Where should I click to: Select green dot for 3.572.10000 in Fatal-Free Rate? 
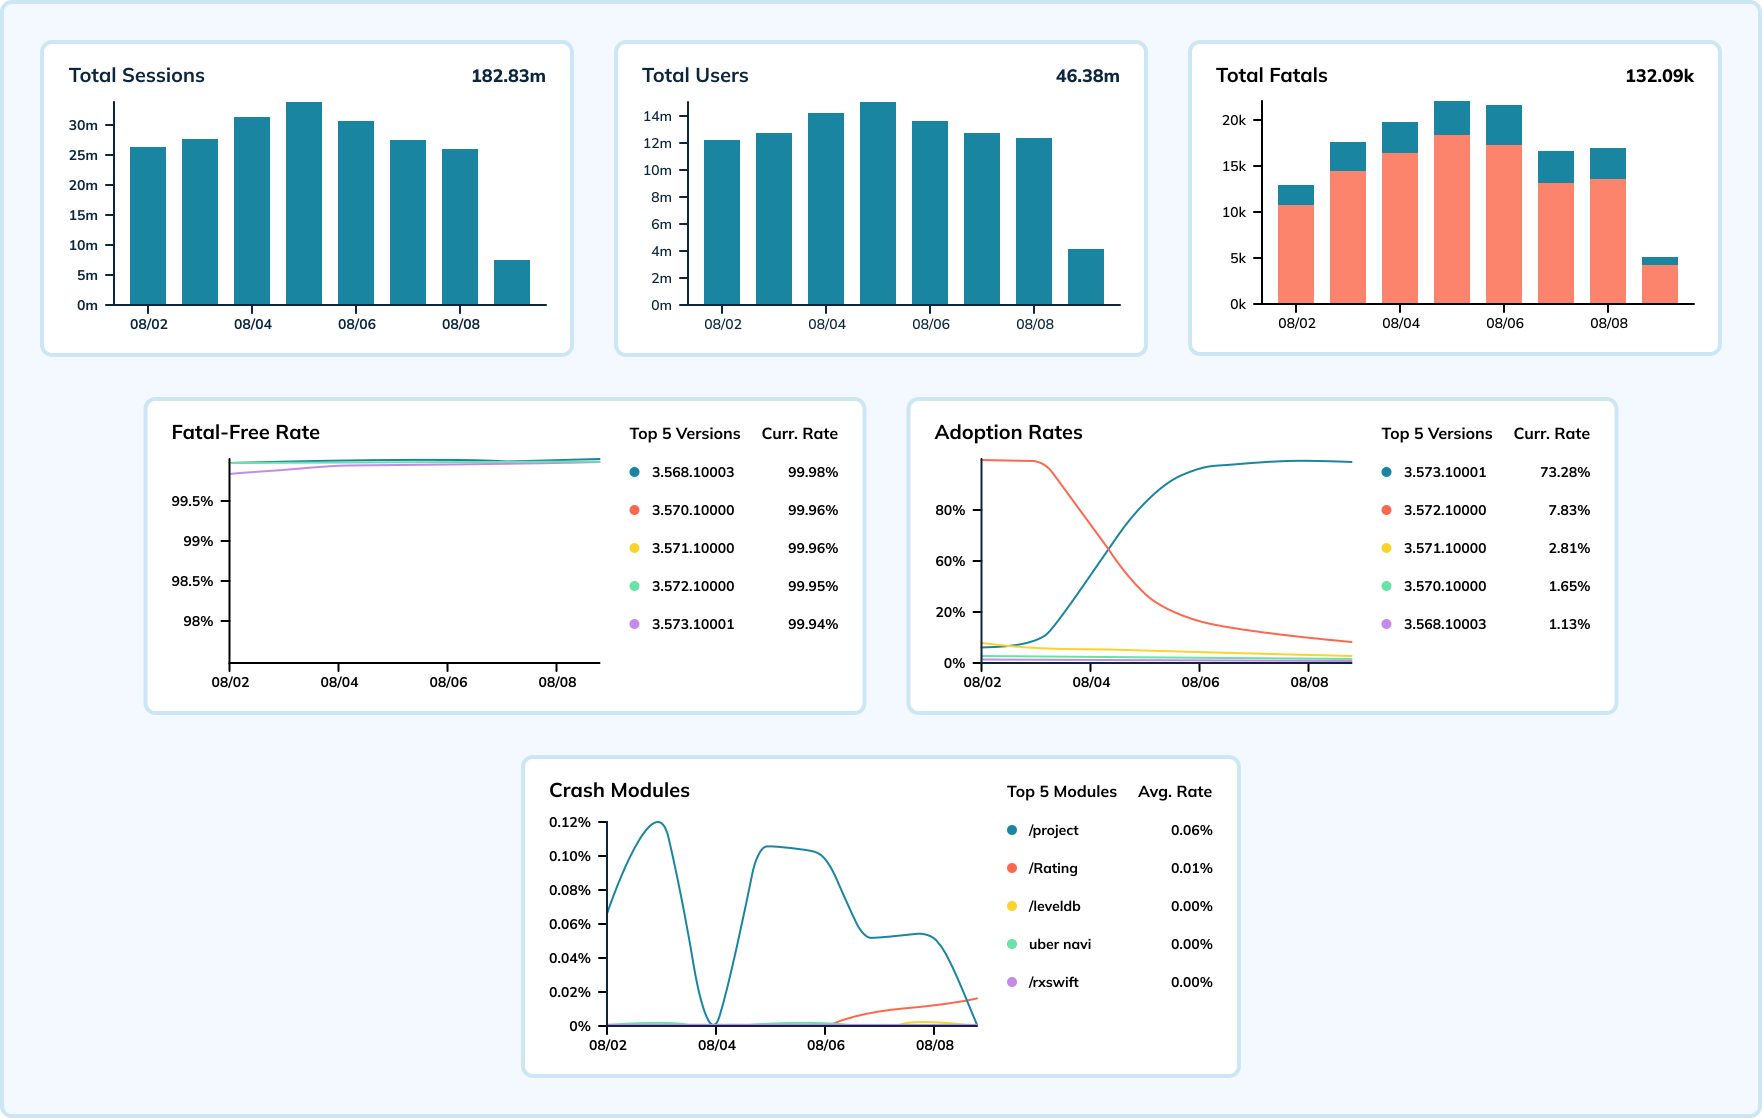(x=634, y=586)
